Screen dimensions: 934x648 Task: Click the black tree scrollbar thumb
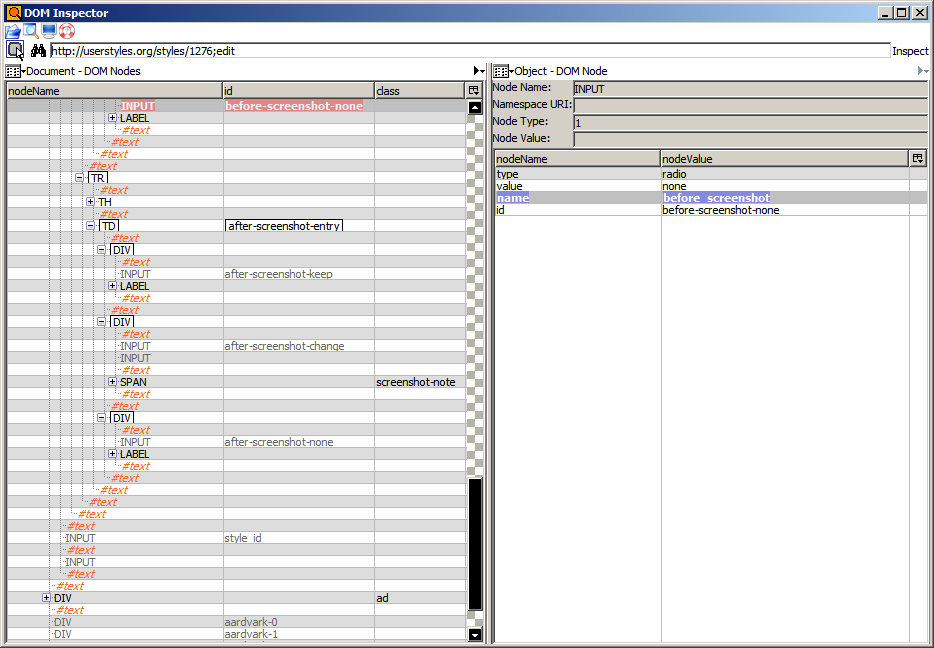(x=475, y=544)
